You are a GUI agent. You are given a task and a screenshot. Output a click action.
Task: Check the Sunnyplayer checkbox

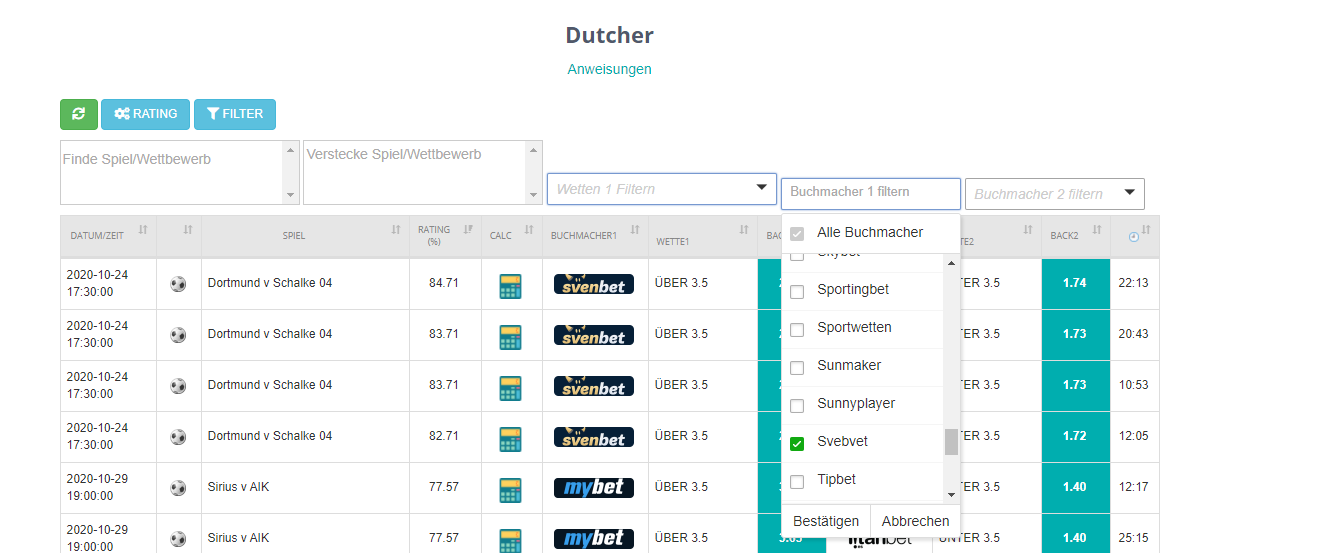pos(797,406)
